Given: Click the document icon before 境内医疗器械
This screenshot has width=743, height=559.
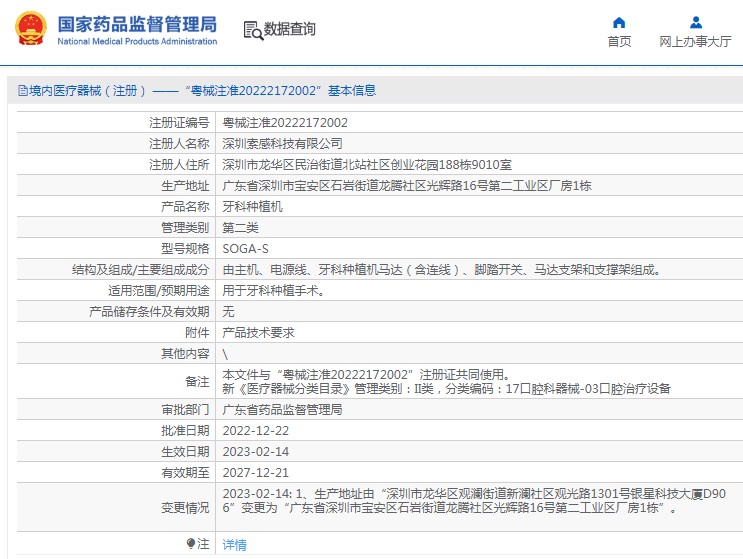Looking at the screenshot, I should pos(22,90).
